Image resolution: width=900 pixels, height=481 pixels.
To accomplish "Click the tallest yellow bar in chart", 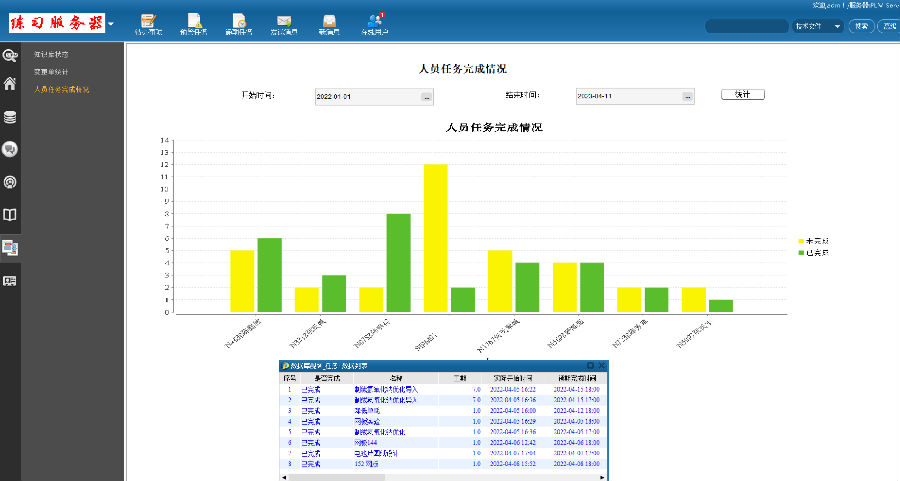I will coord(435,238).
